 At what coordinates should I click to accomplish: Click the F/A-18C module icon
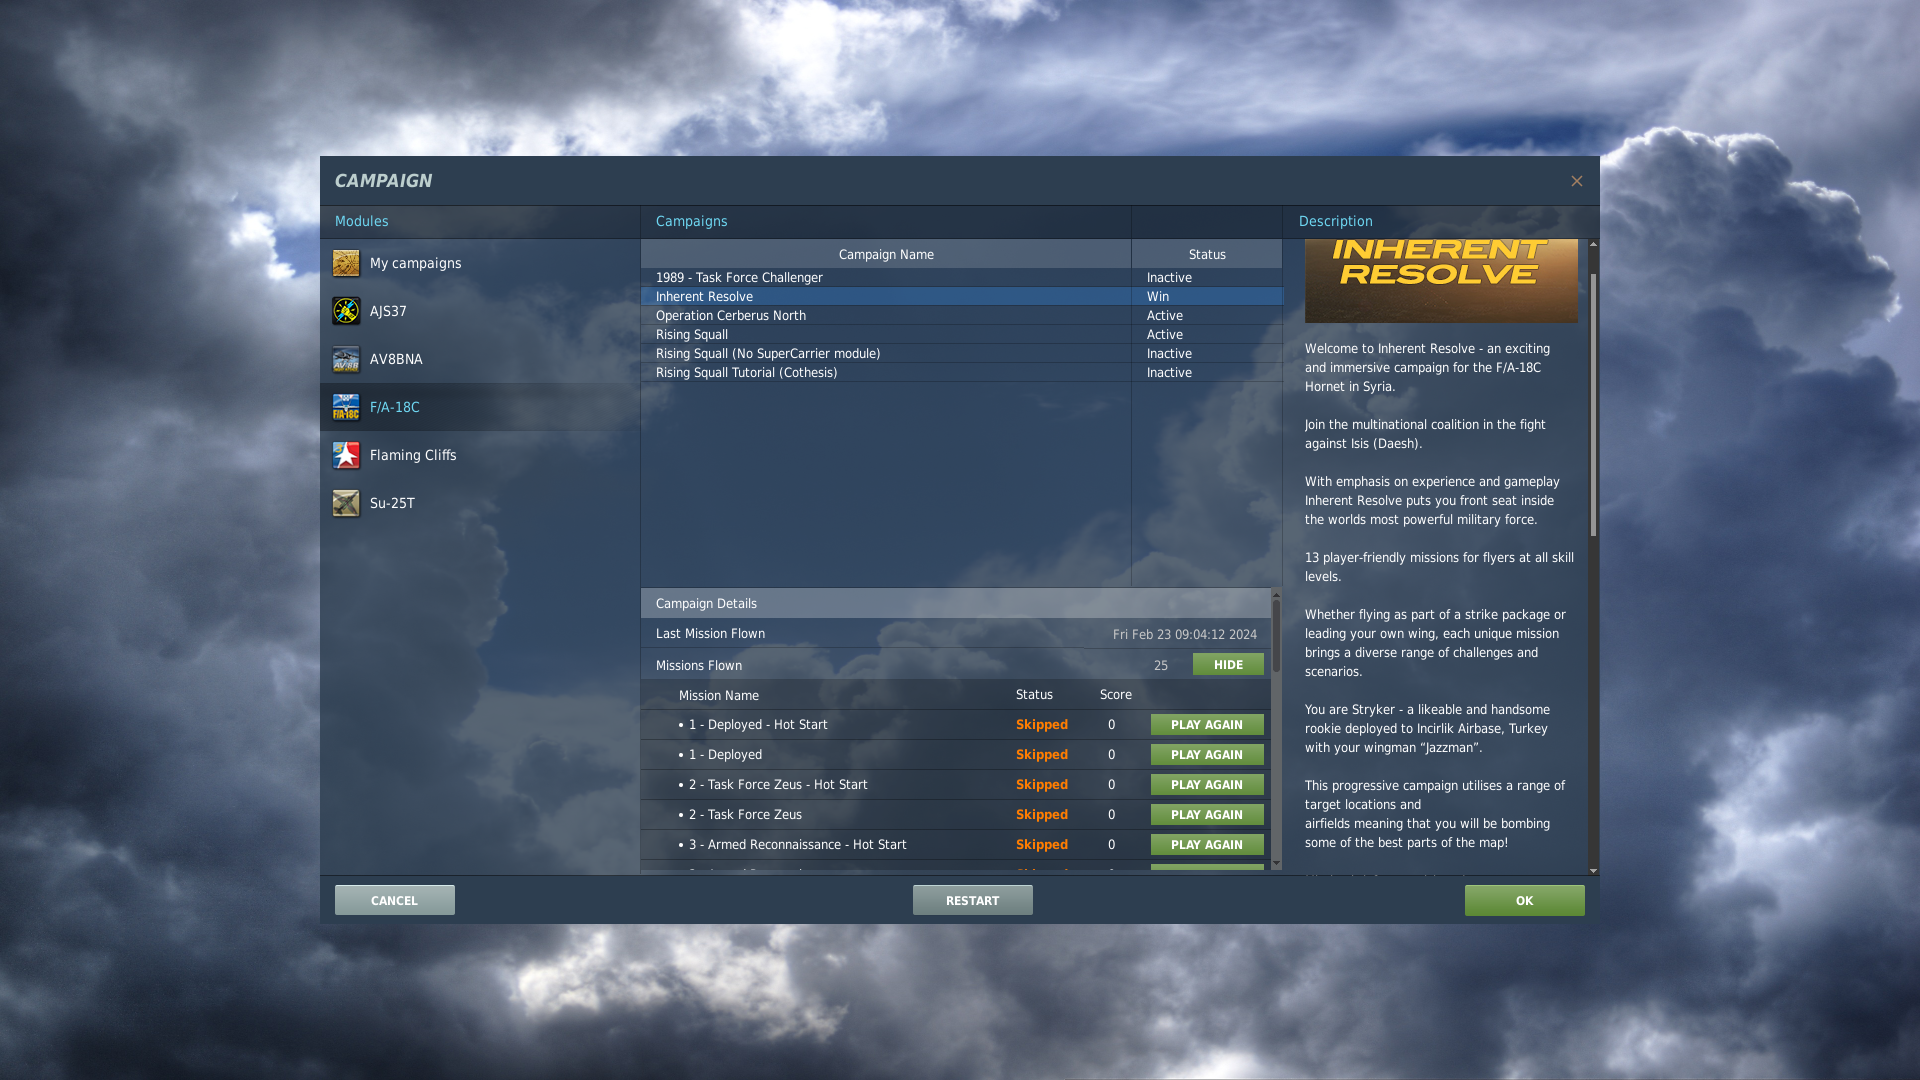pos(346,407)
